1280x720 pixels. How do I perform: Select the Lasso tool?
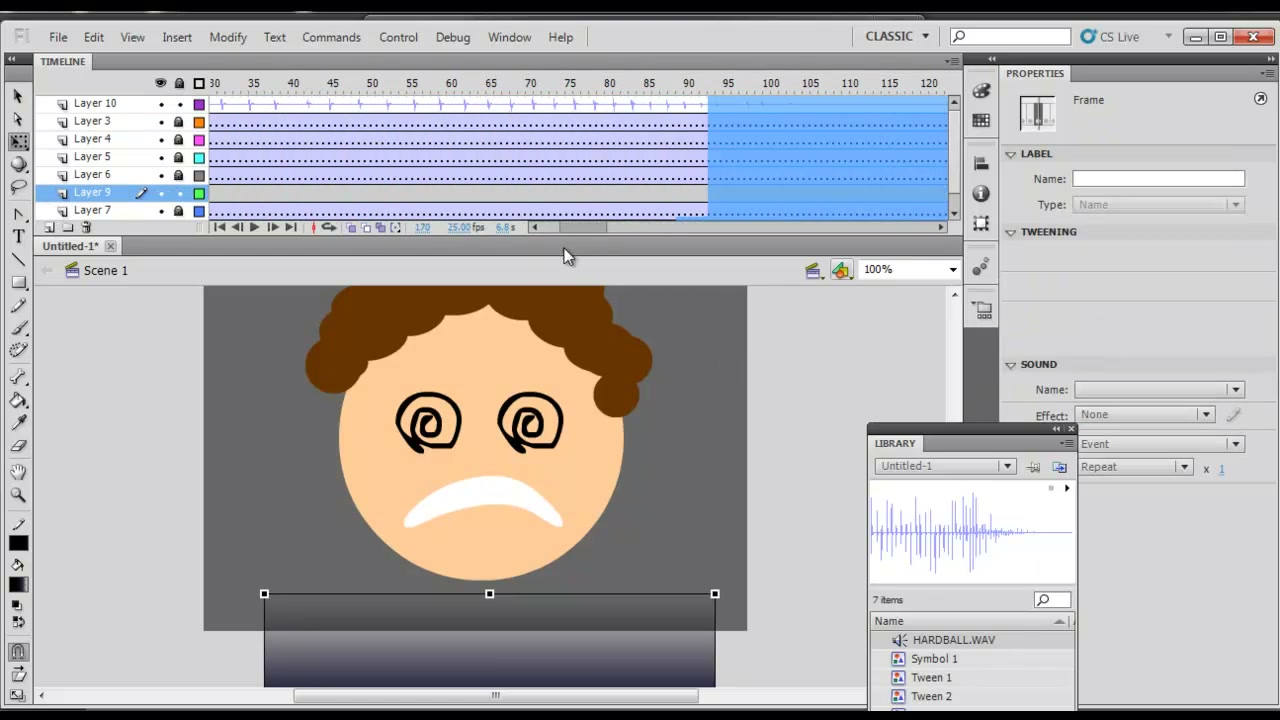(18, 188)
